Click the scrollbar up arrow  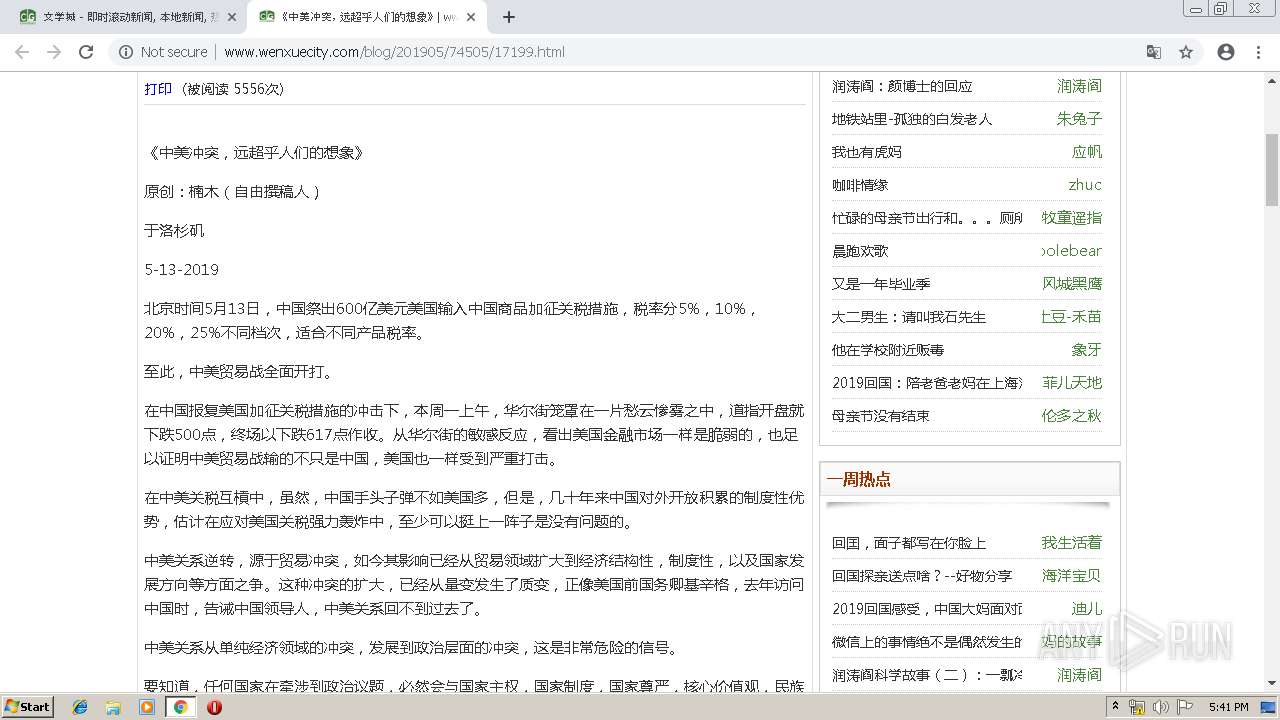(1272, 80)
